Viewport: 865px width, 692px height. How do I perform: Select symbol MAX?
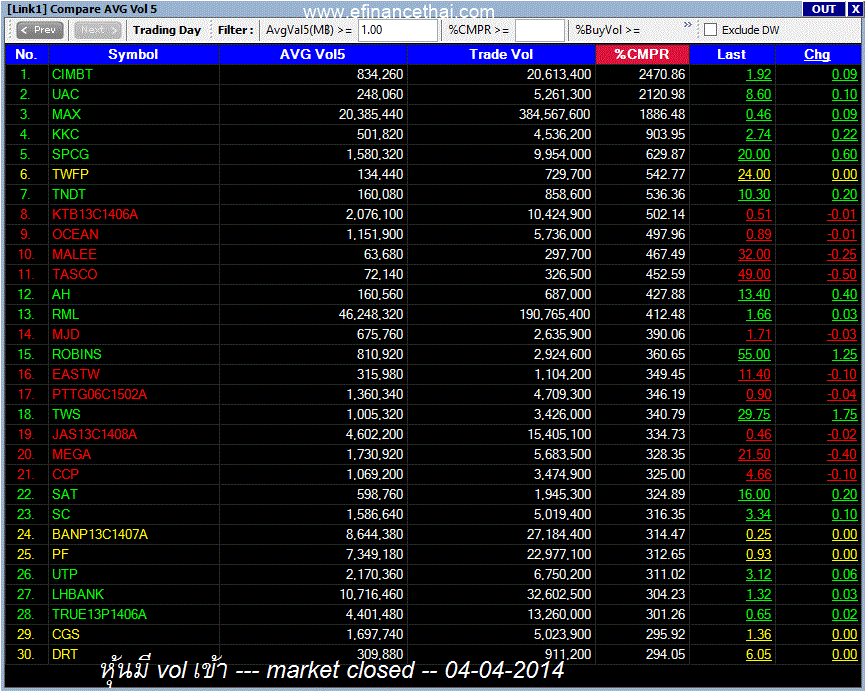67,114
